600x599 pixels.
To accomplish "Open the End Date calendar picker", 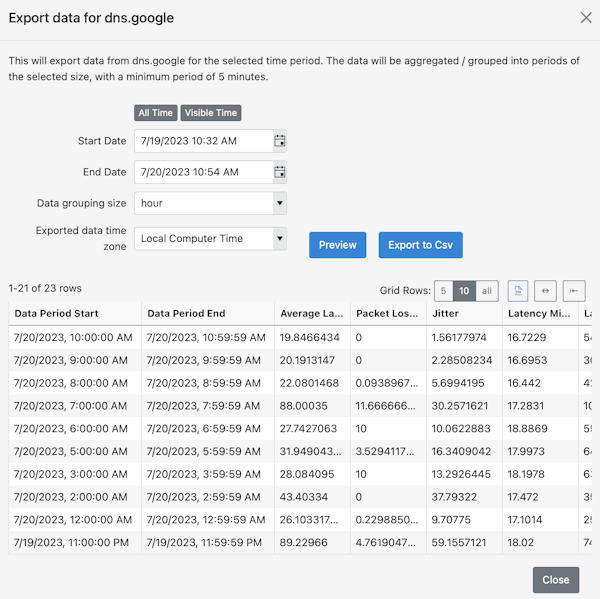I will [x=280, y=172].
